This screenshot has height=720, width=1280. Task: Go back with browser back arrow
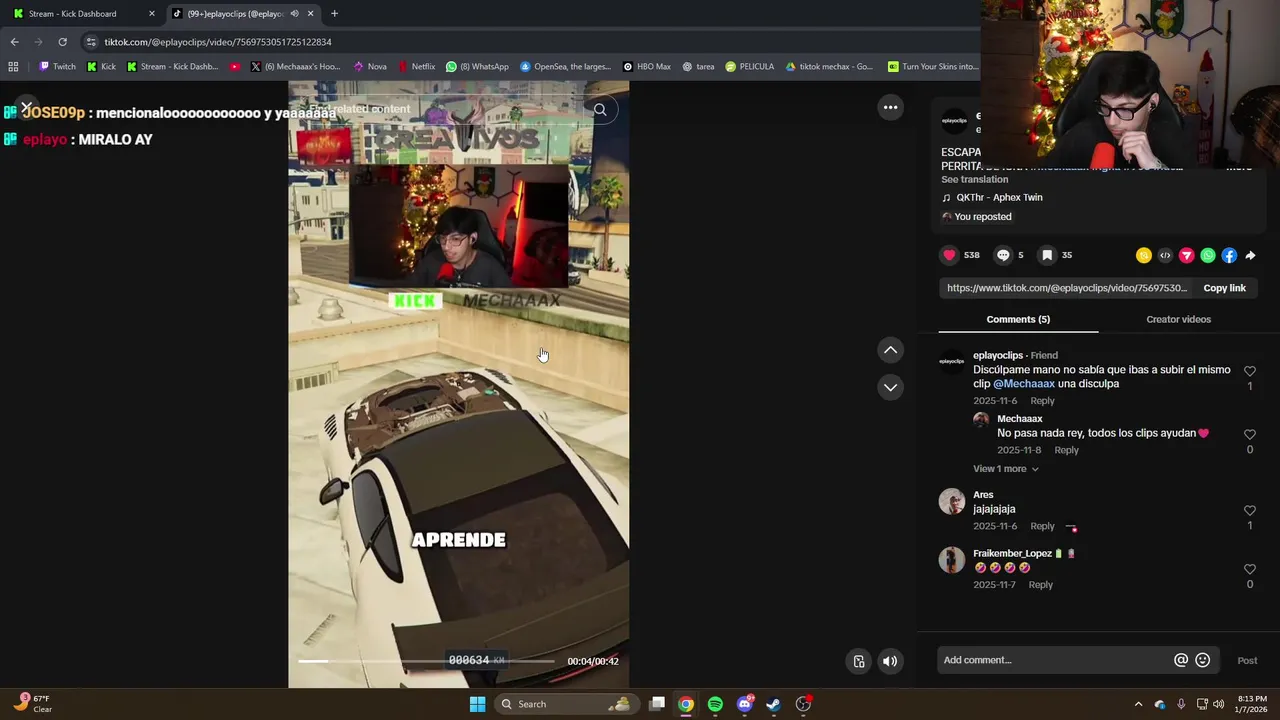[x=14, y=42]
